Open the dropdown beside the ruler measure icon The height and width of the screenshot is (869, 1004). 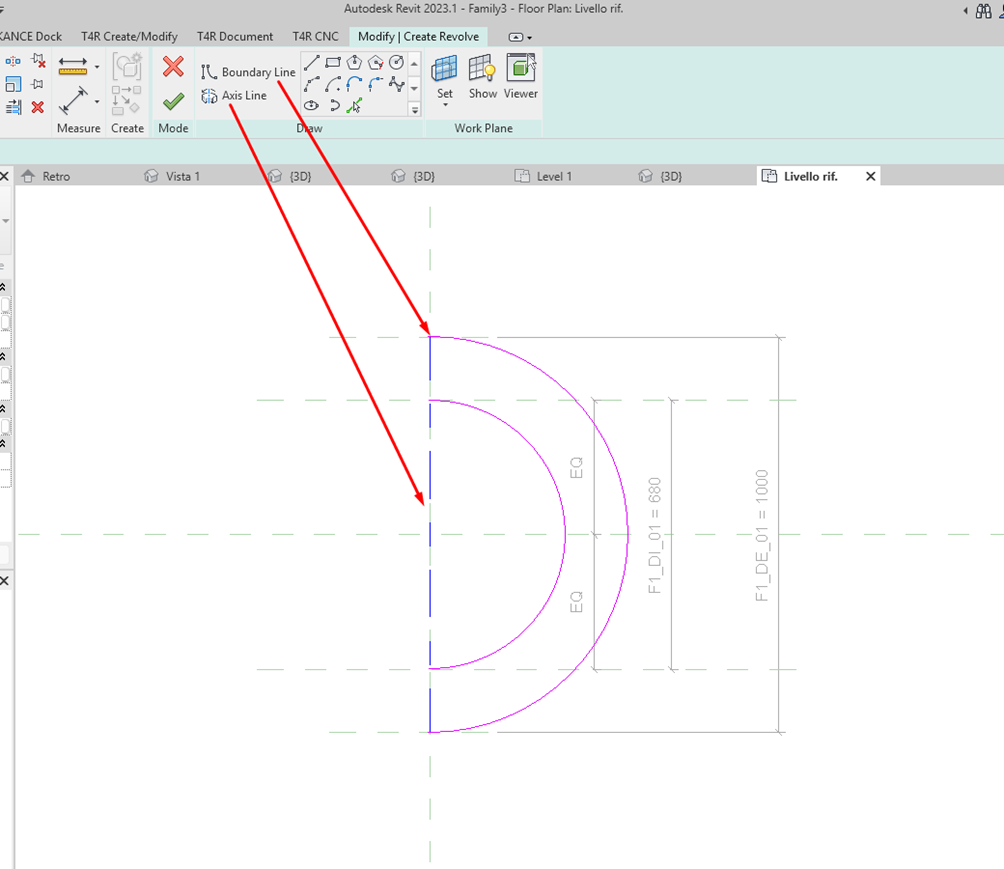(x=97, y=67)
